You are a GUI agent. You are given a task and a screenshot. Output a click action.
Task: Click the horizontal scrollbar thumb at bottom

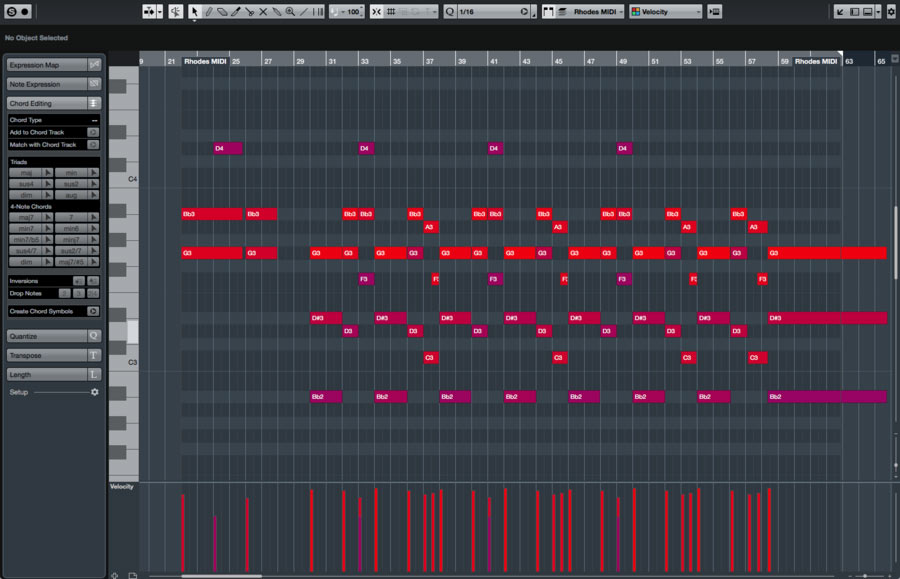click(222, 576)
